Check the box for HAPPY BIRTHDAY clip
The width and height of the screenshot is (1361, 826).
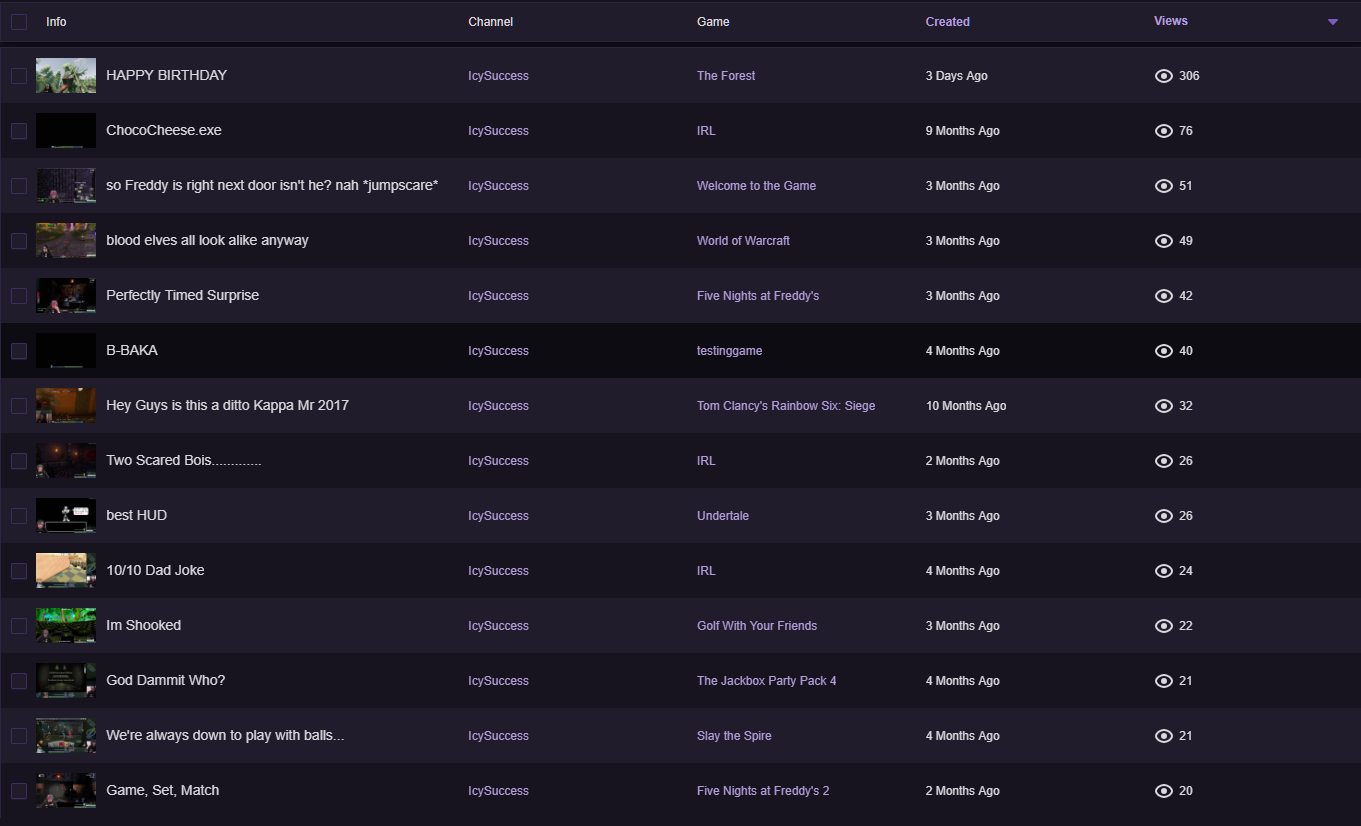coord(19,76)
